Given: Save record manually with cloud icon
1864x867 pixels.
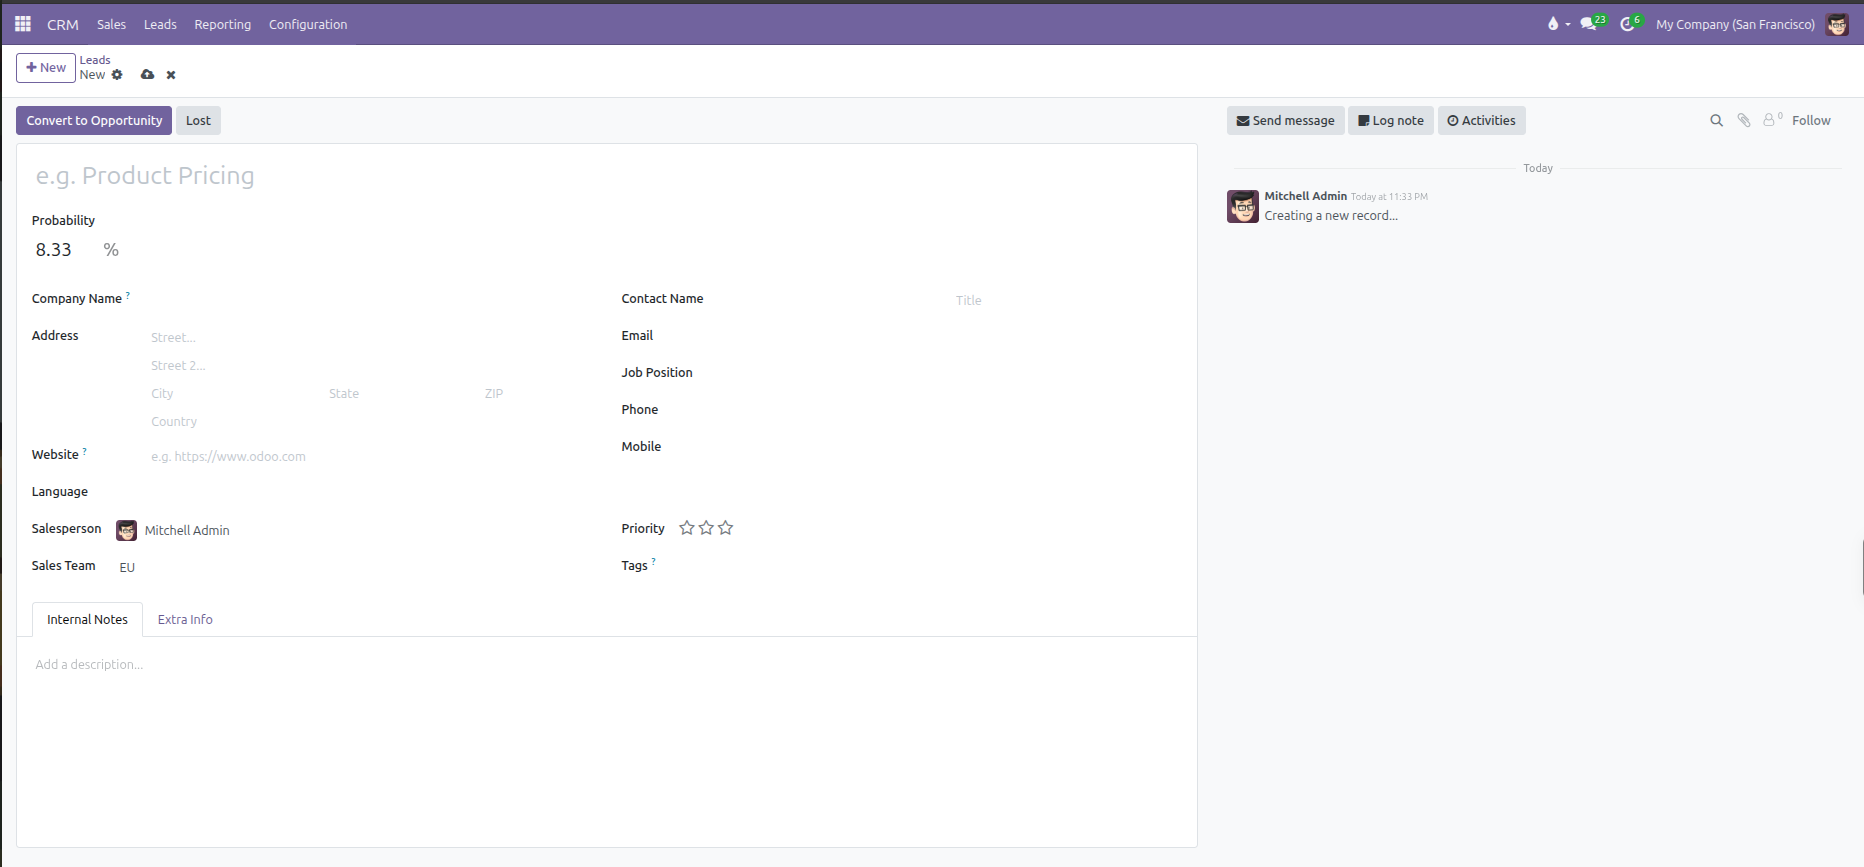Looking at the screenshot, I should pos(148,75).
